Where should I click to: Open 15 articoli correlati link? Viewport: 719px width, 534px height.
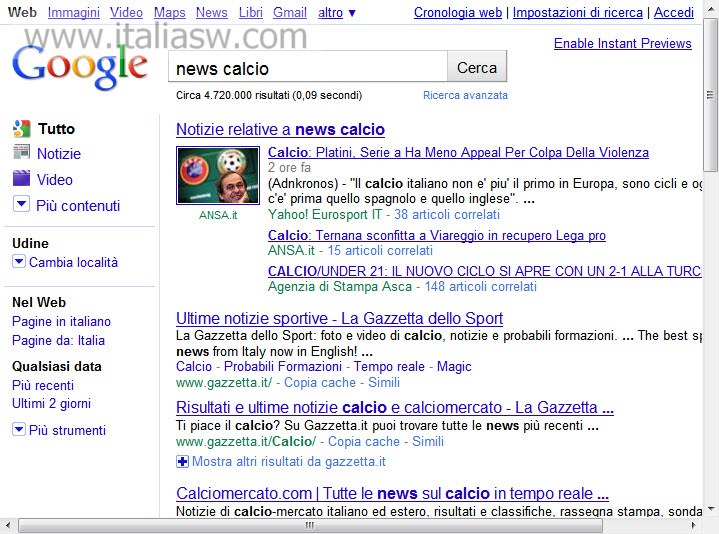point(380,250)
